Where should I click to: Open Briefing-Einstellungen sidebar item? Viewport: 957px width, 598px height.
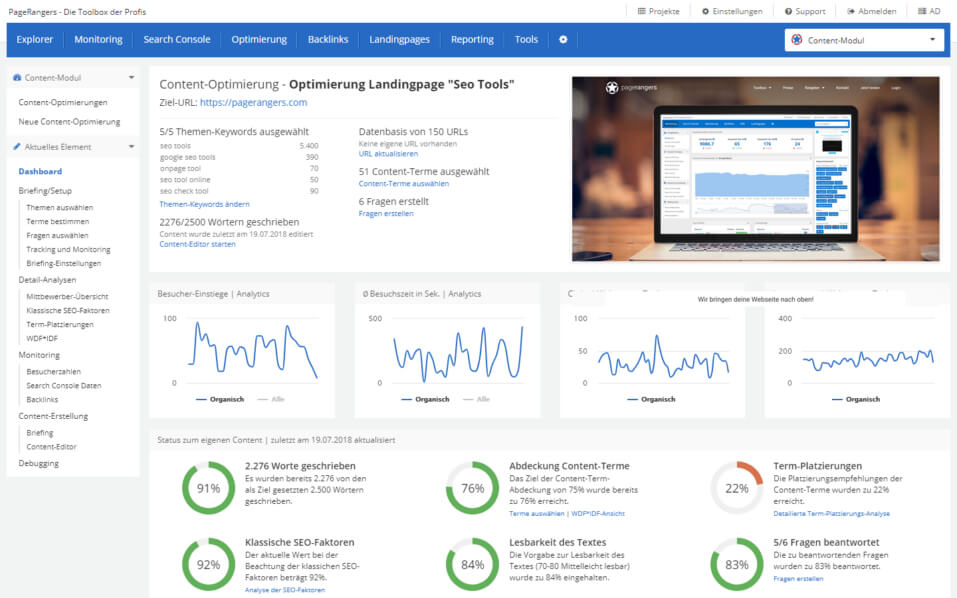[x=63, y=264]
